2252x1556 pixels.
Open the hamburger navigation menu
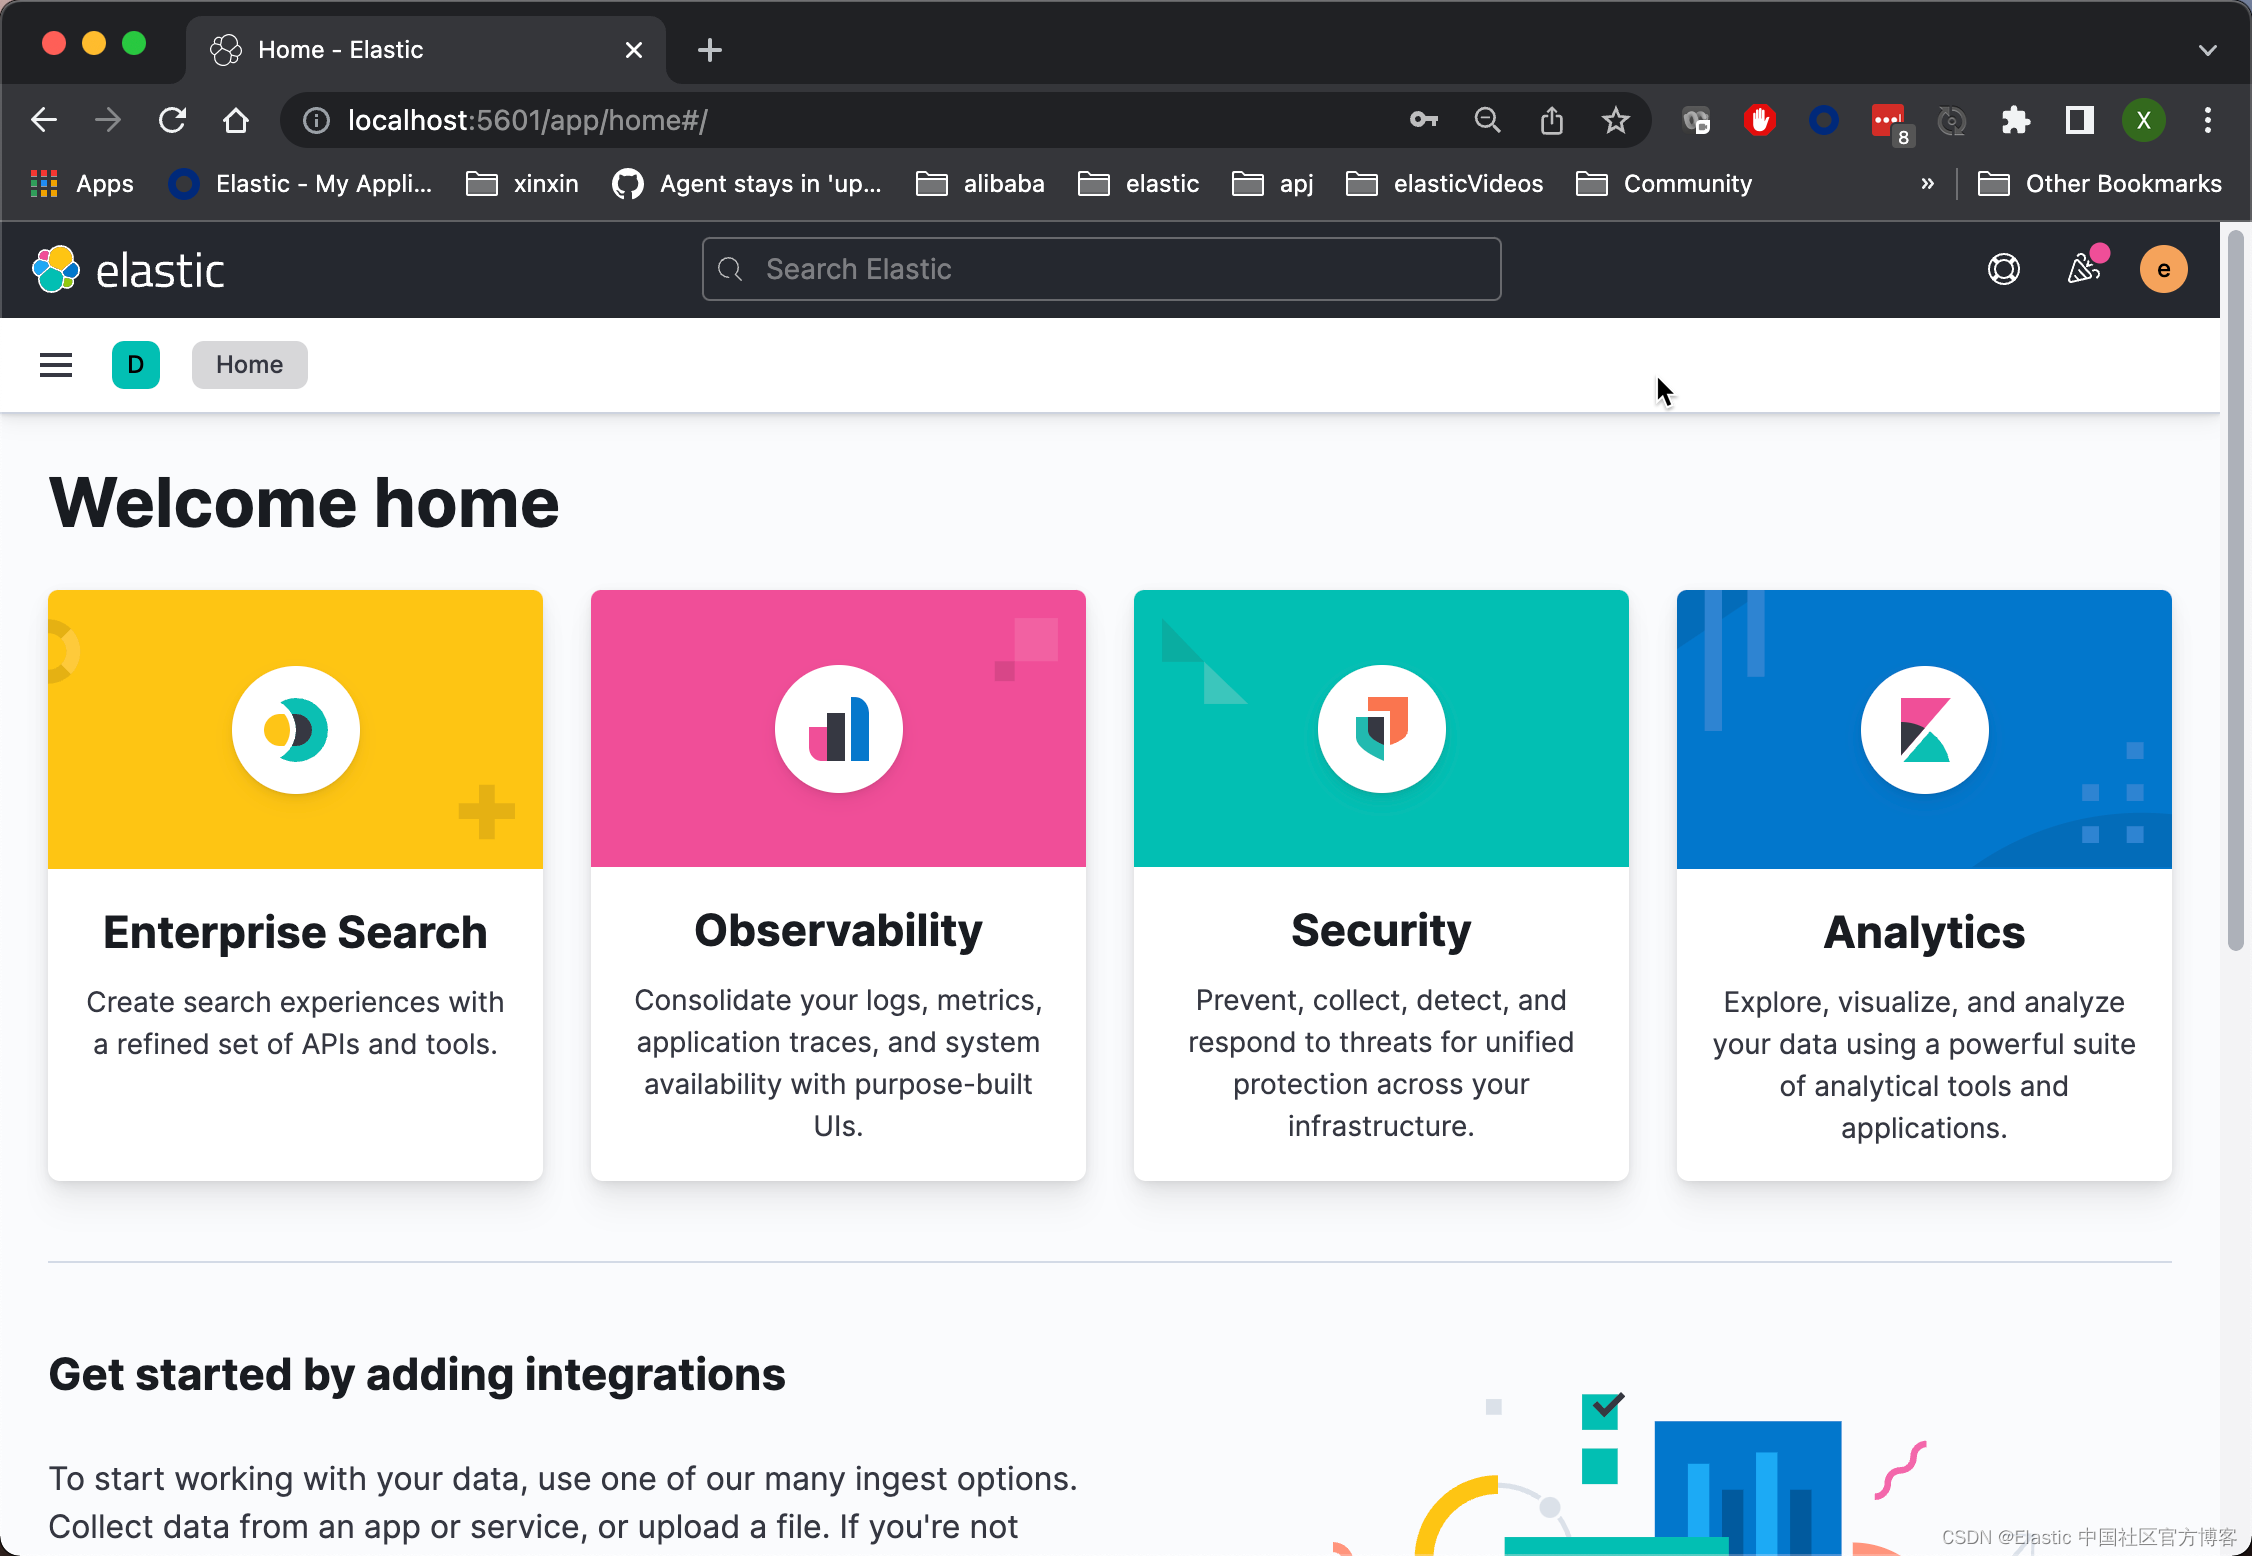click(x=56, y=365)
